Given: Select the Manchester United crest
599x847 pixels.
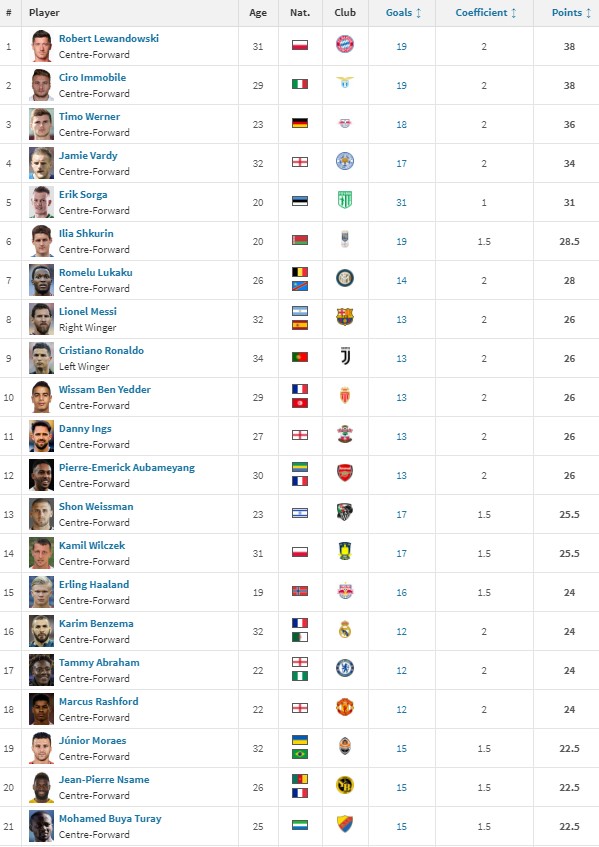Looking at the screenshot, I should point(345,707).
